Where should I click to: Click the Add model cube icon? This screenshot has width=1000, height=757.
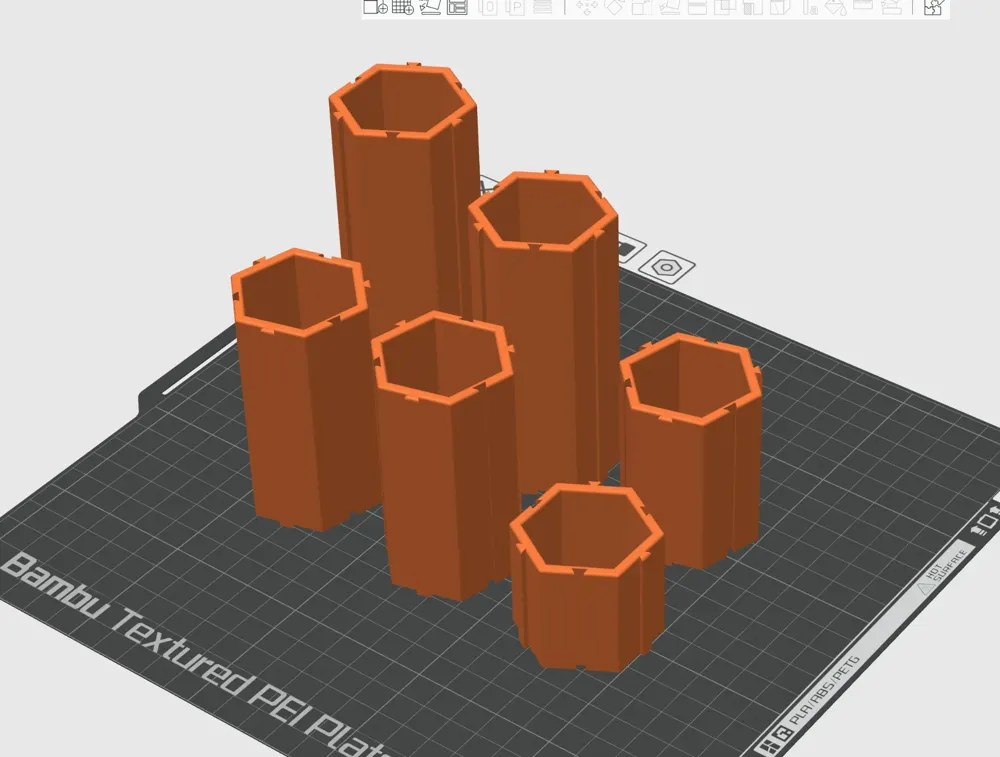tap(376, 7)
